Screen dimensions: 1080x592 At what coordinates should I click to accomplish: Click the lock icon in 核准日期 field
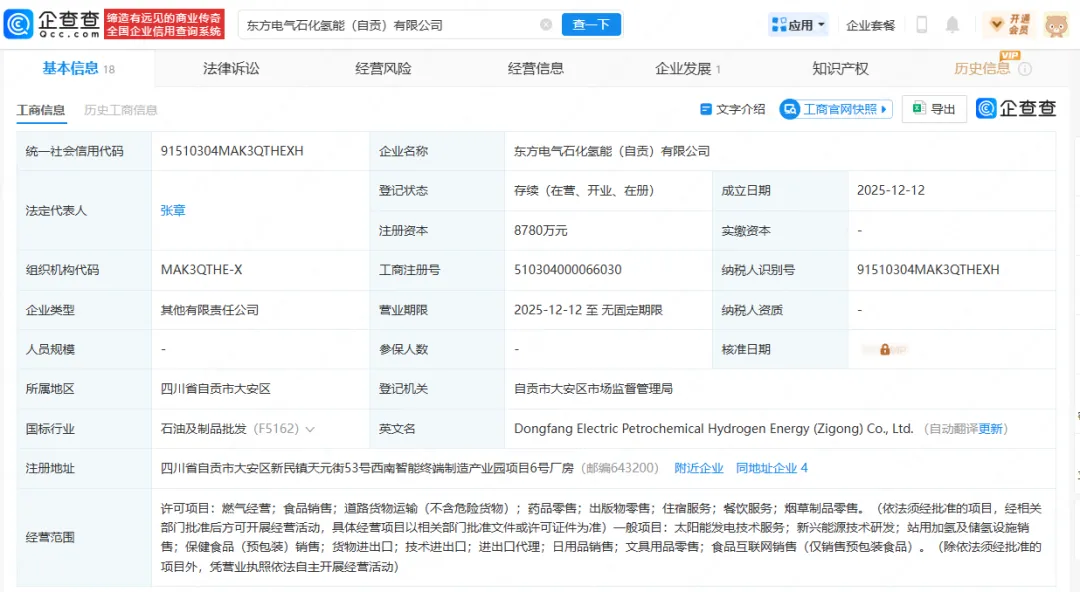[x=885, y=350]
